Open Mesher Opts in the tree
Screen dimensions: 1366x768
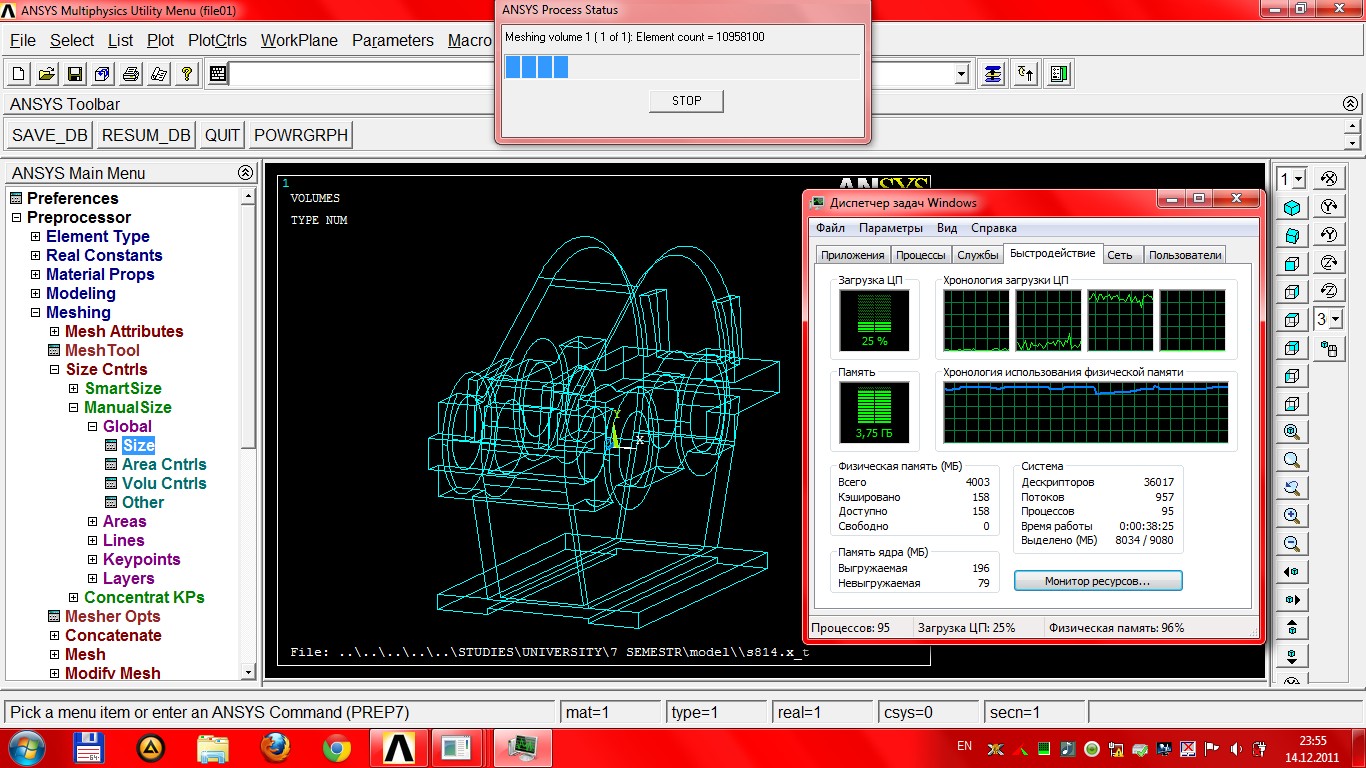click(x=113, y=617)
